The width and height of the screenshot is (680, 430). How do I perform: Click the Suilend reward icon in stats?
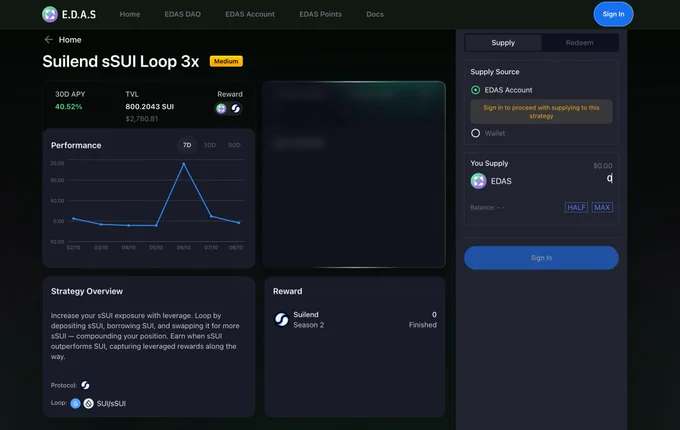pos(235,108)
